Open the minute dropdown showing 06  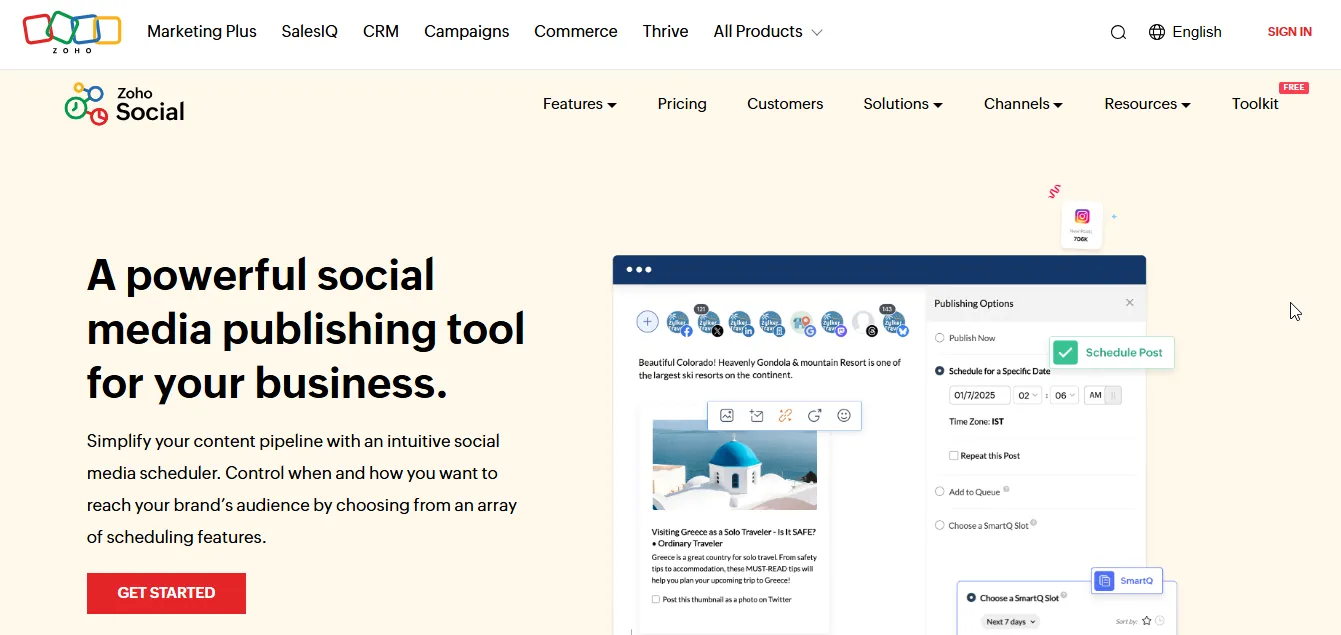pyautogui.click(x=1064, y=395)
